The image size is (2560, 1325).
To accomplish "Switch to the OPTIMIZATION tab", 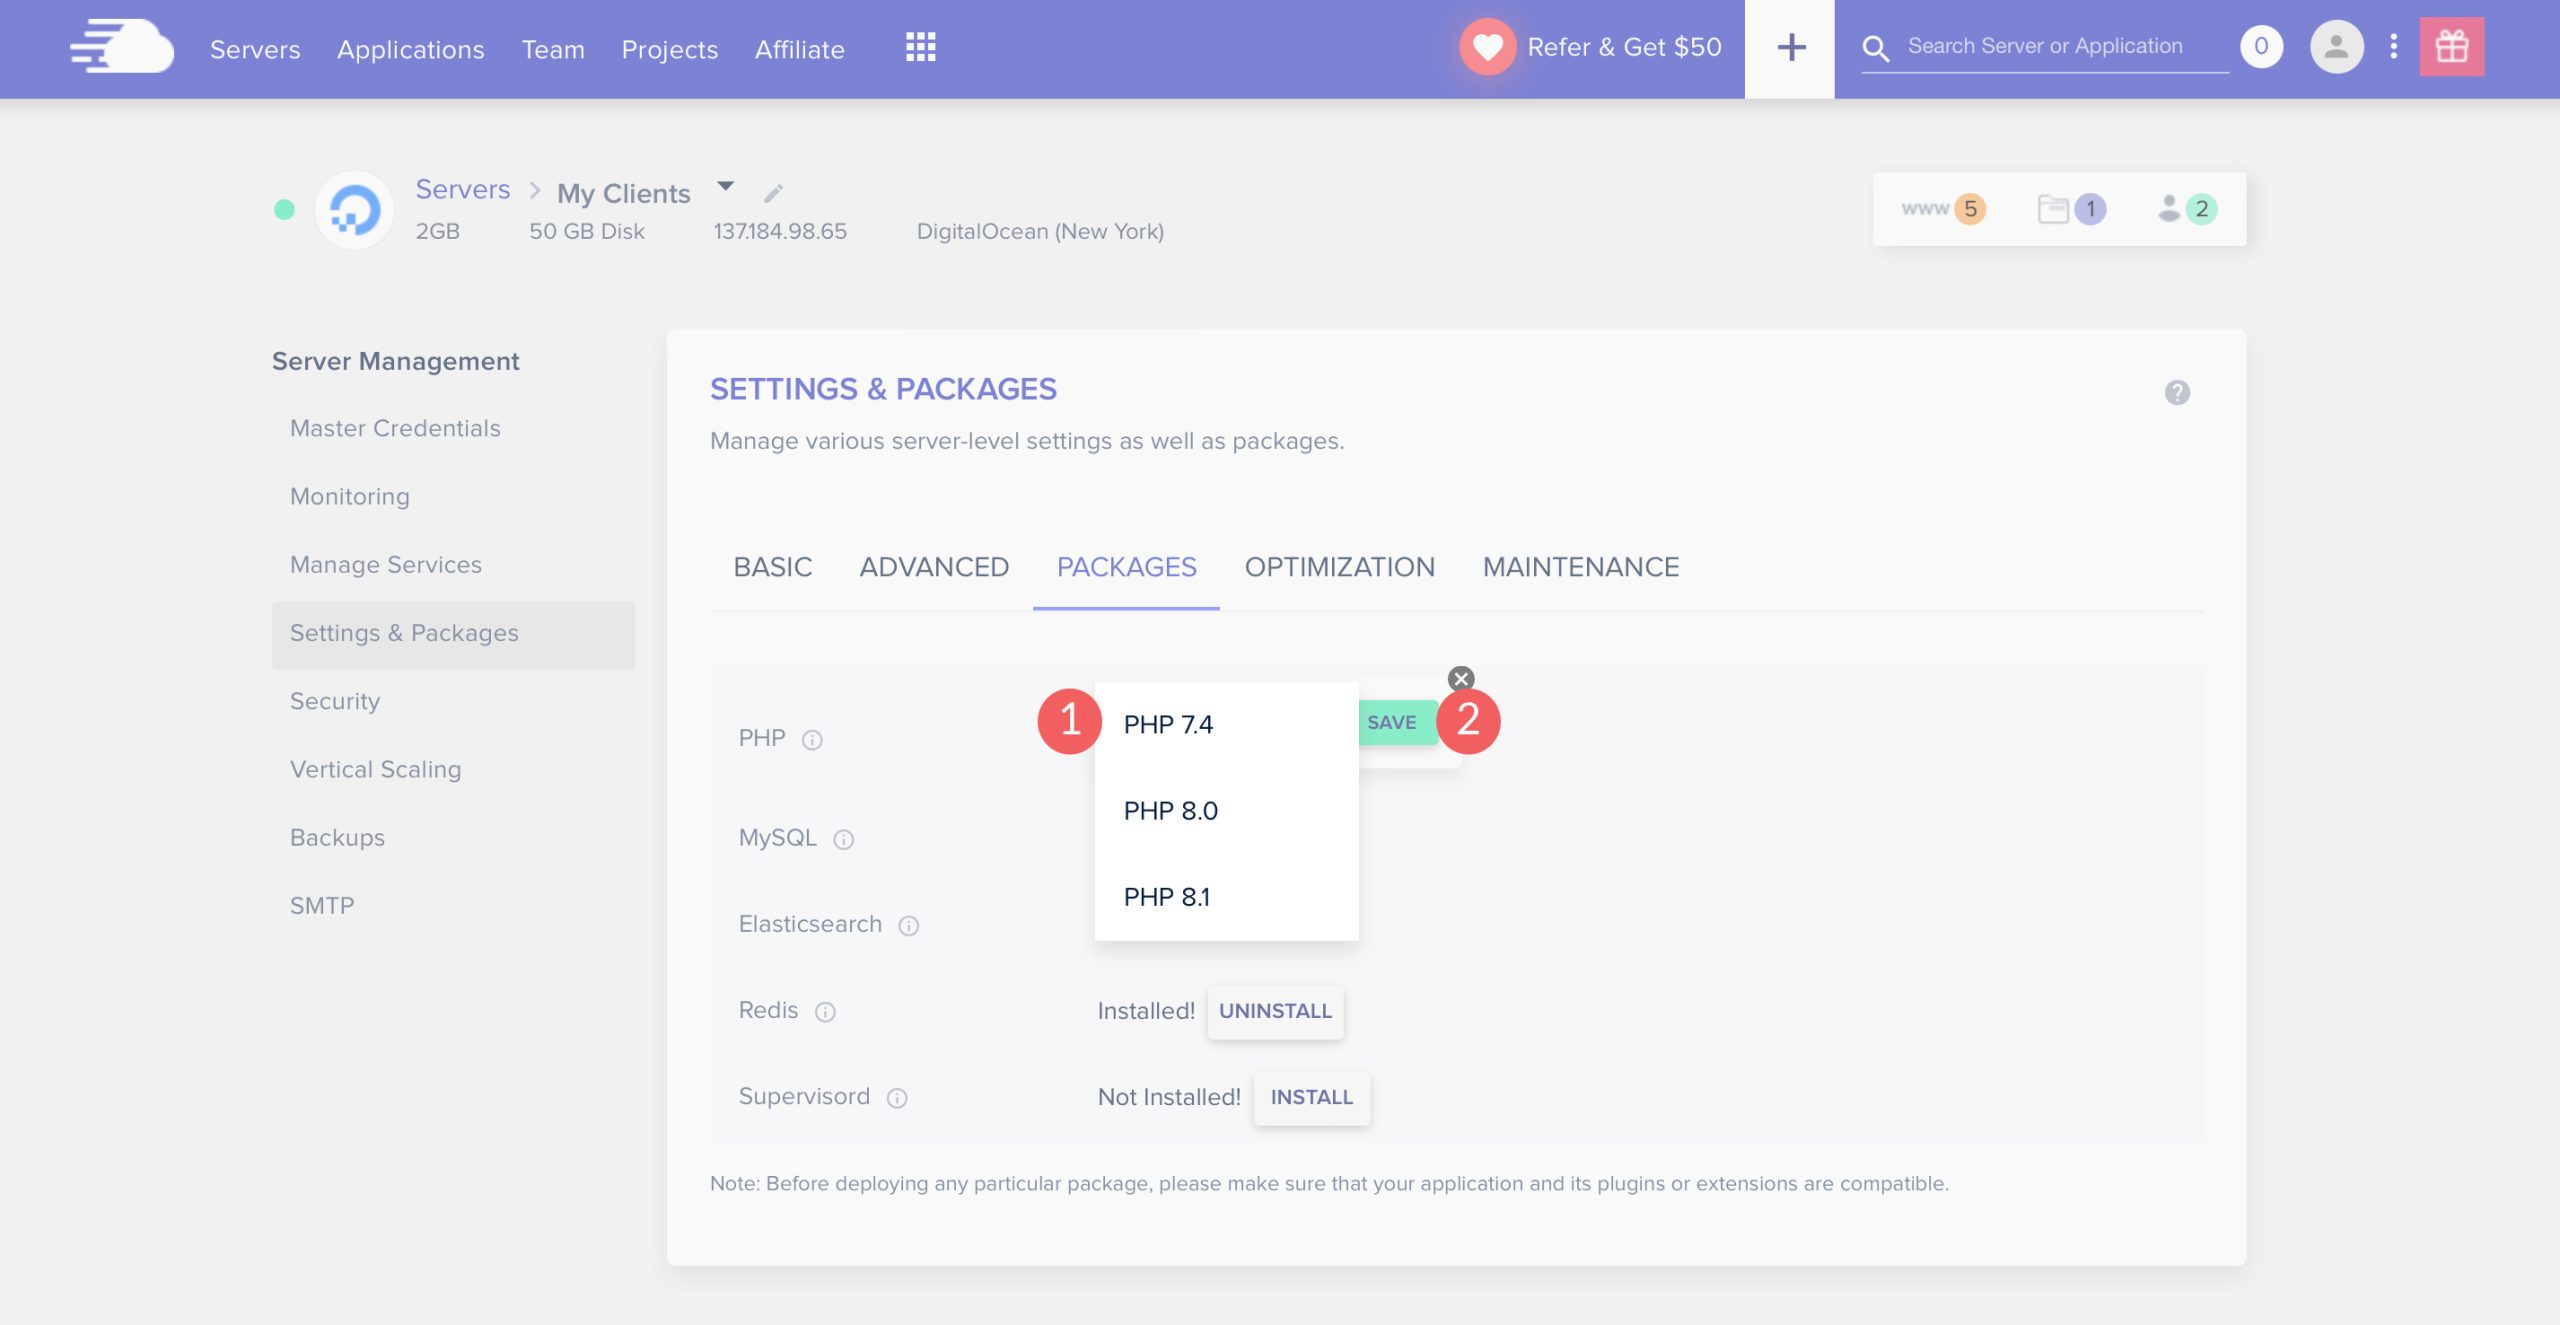I will [1340, 566].
